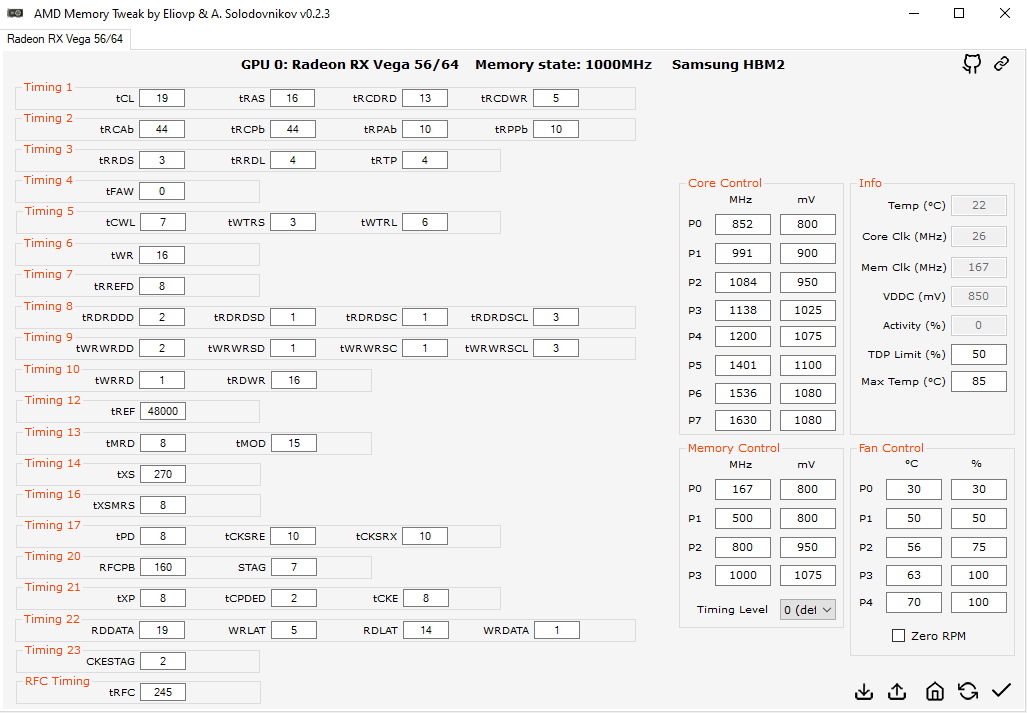The height and width of the screenshot is (713, 1027).
Task: Edit the STAG value field
Action: point(294,567)
